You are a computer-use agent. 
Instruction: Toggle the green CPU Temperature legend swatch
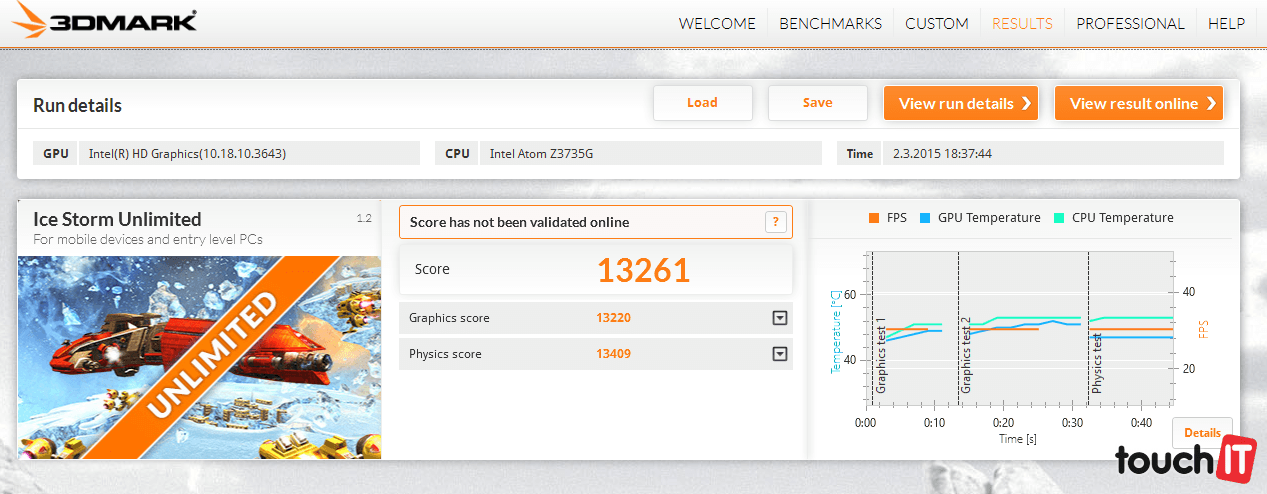(1059, 218)
